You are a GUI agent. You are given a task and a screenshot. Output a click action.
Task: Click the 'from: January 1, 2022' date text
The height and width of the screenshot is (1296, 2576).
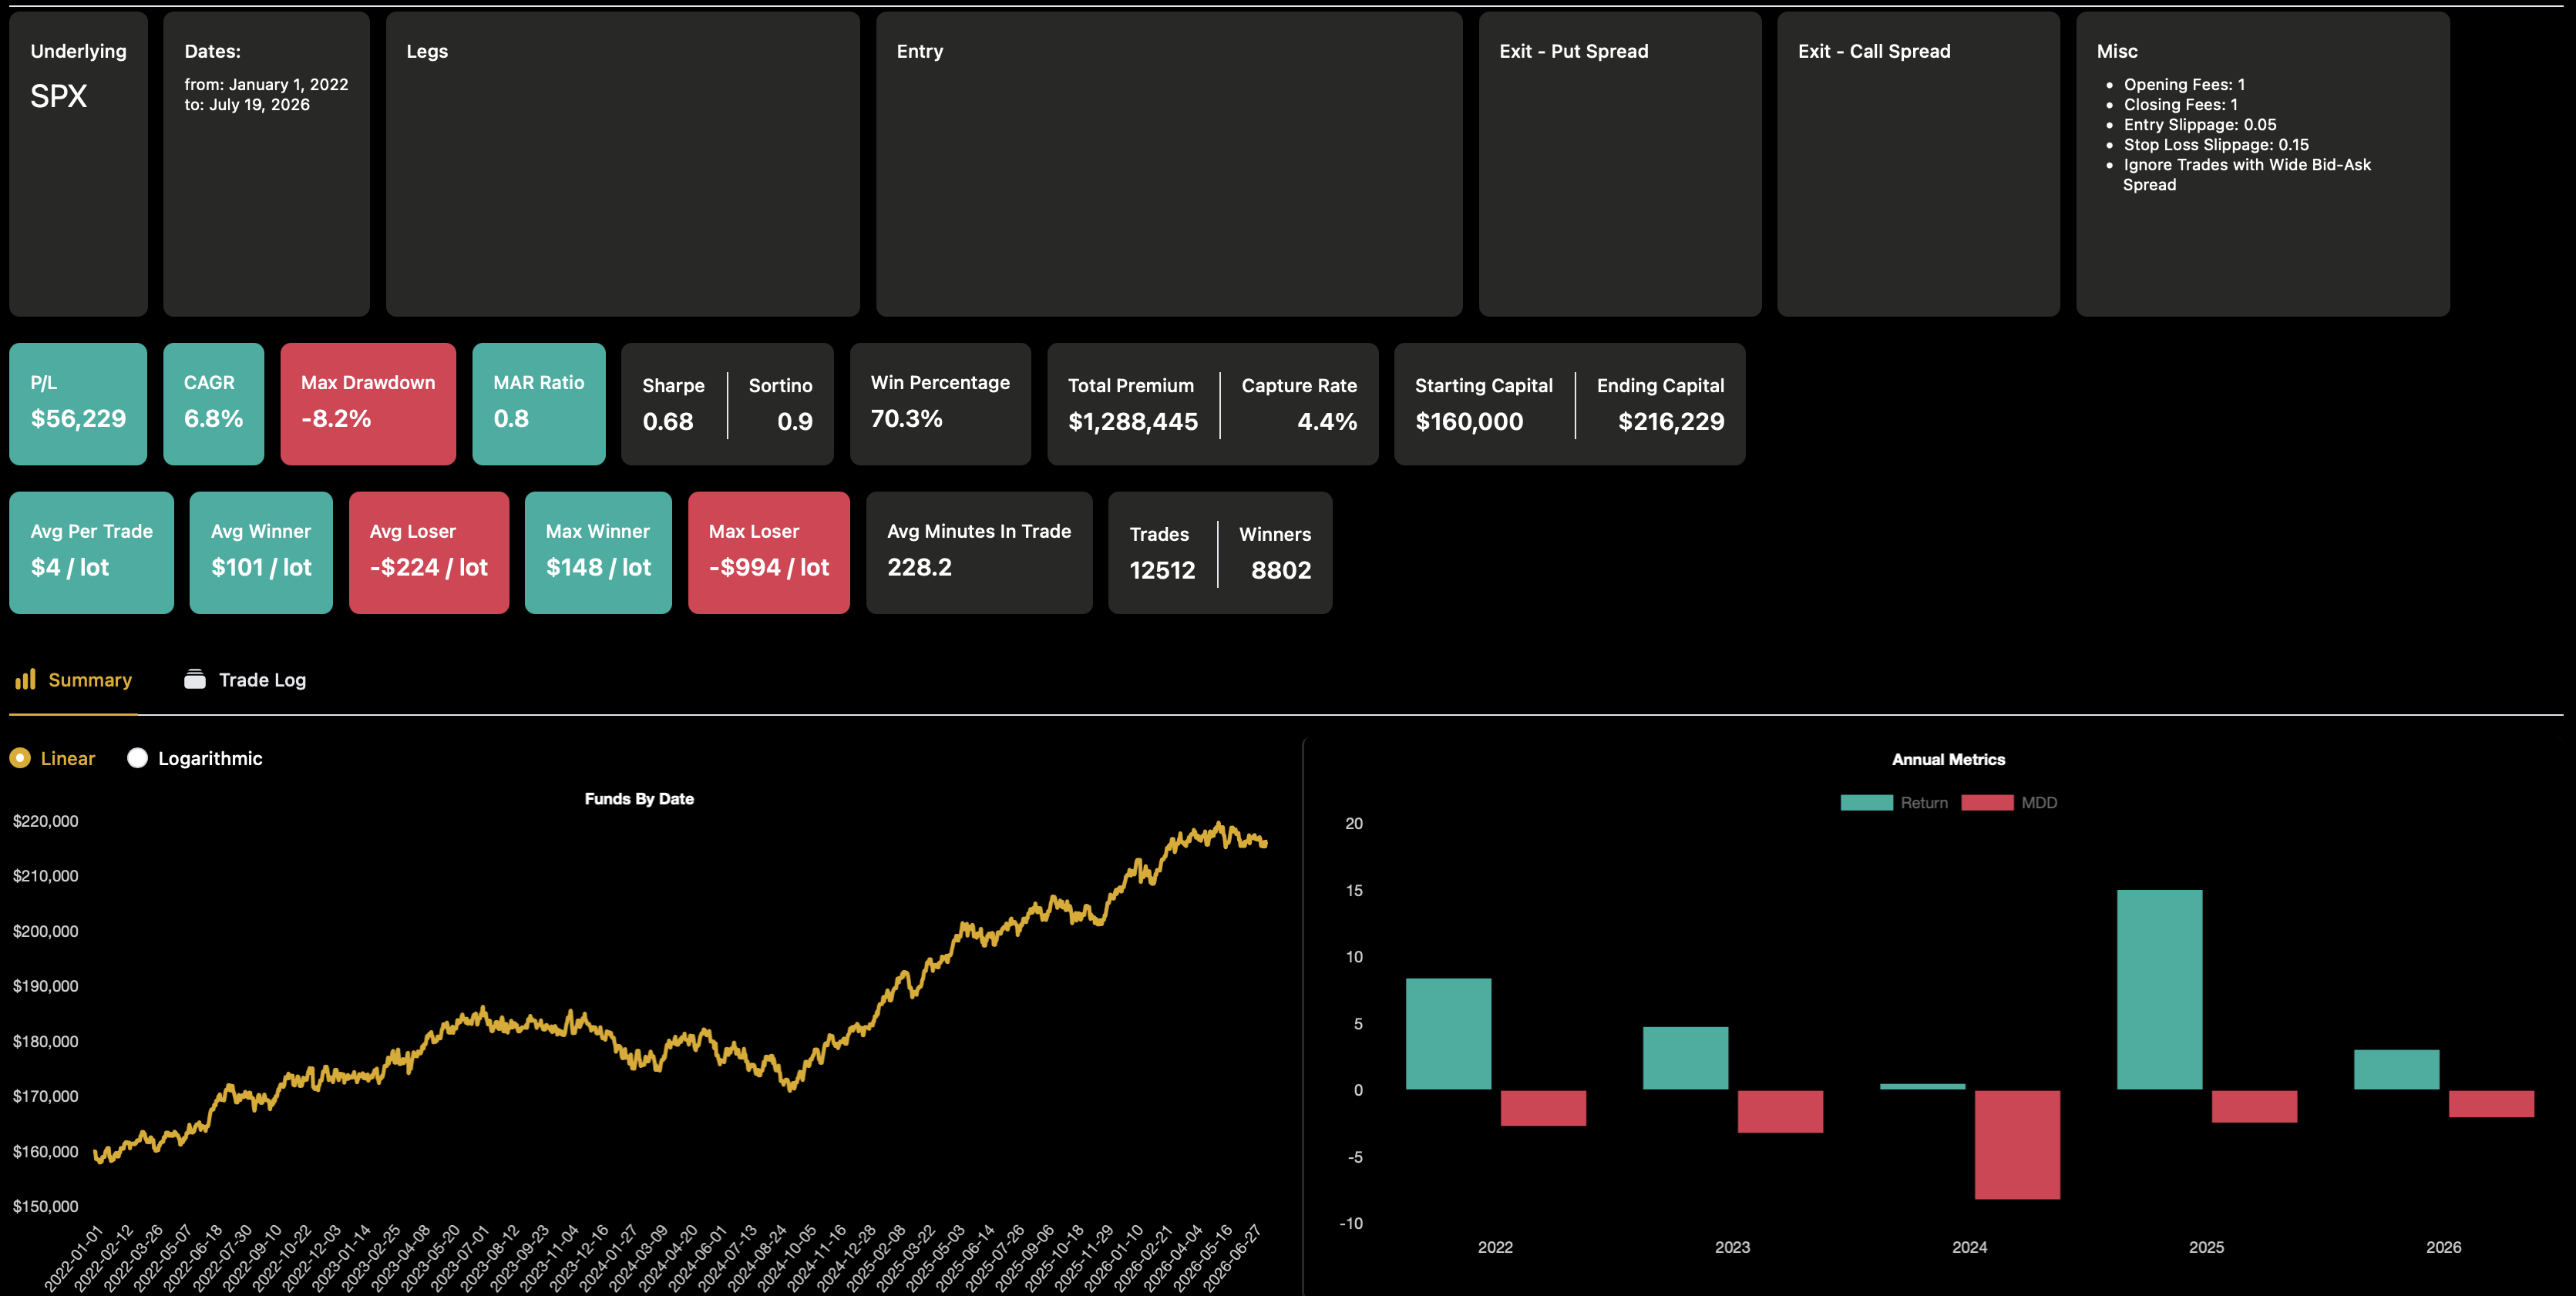(266, 85)
